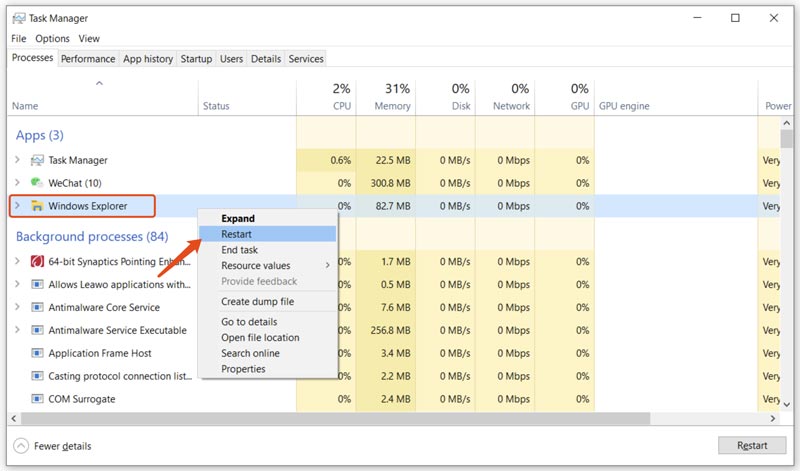Click the Windows Explorer folder icon

click(x=37, y=206)
